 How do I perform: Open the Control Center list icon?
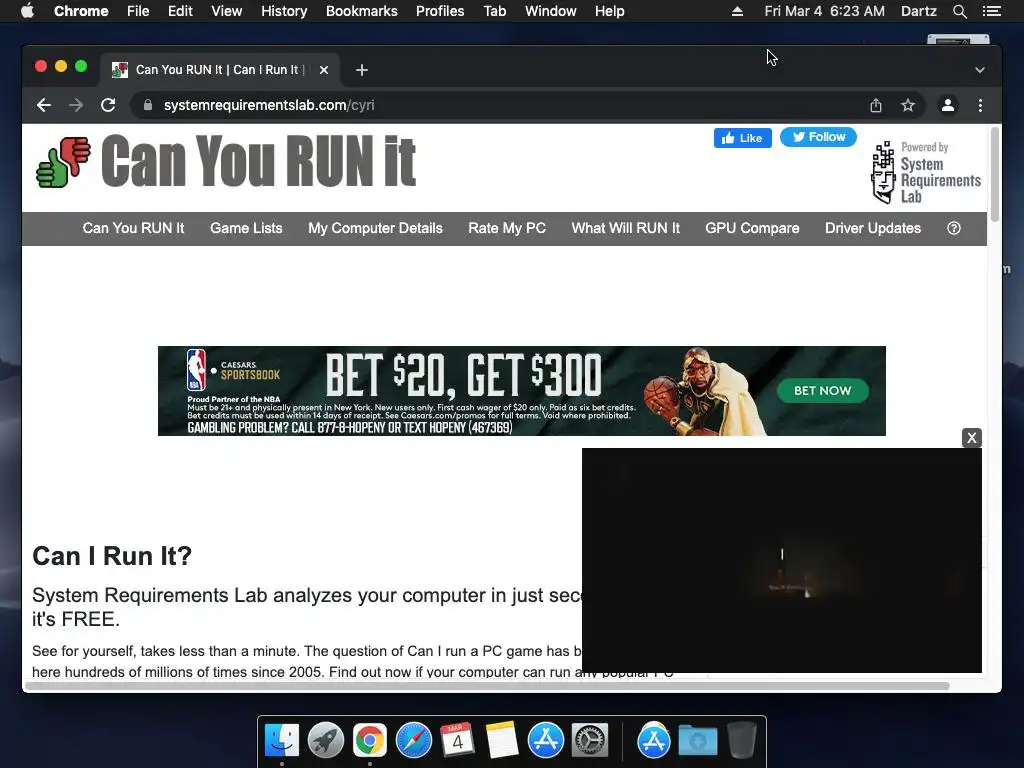pos(991,11)
